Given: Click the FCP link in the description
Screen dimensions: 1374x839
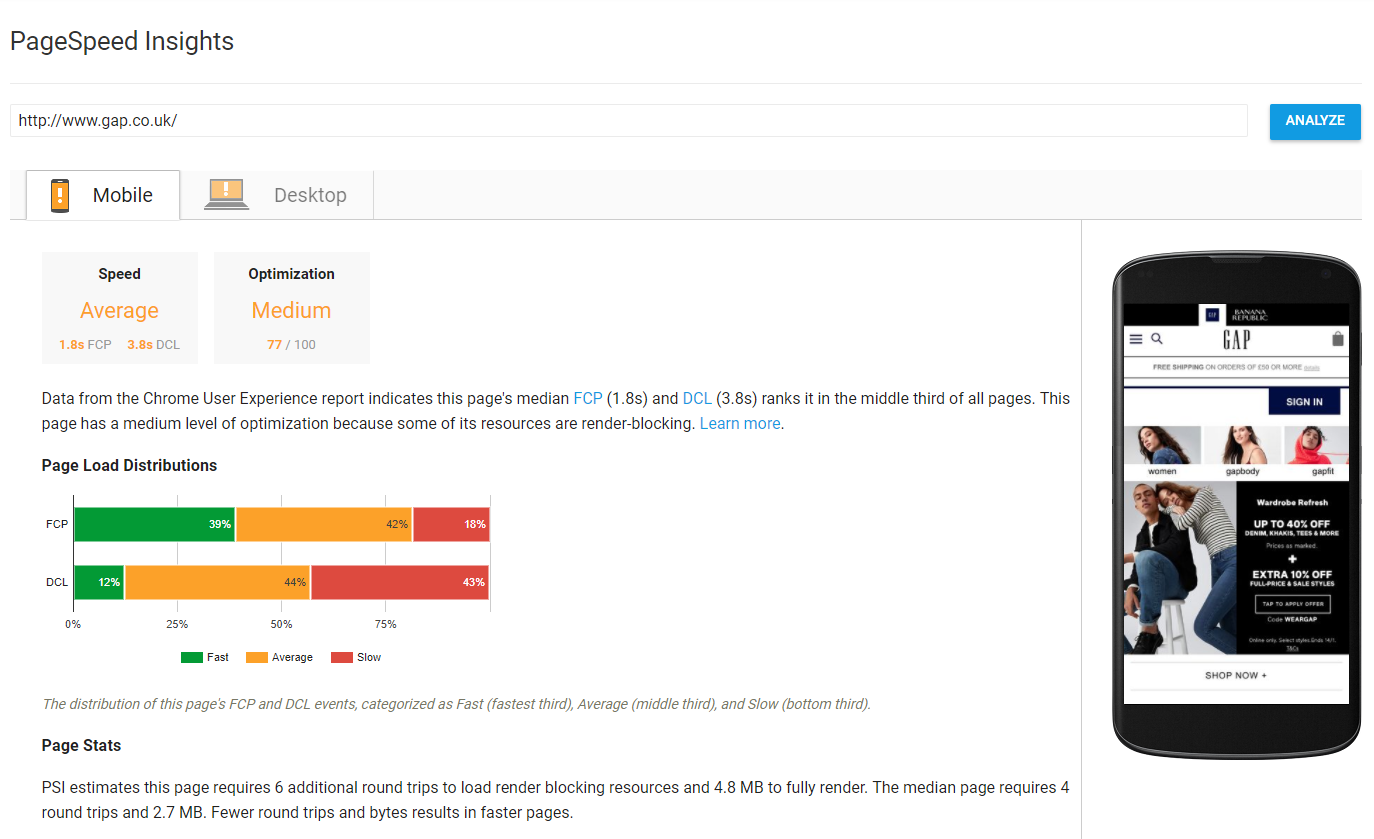Looking at the screenshot, I should (x=587, y=398).
